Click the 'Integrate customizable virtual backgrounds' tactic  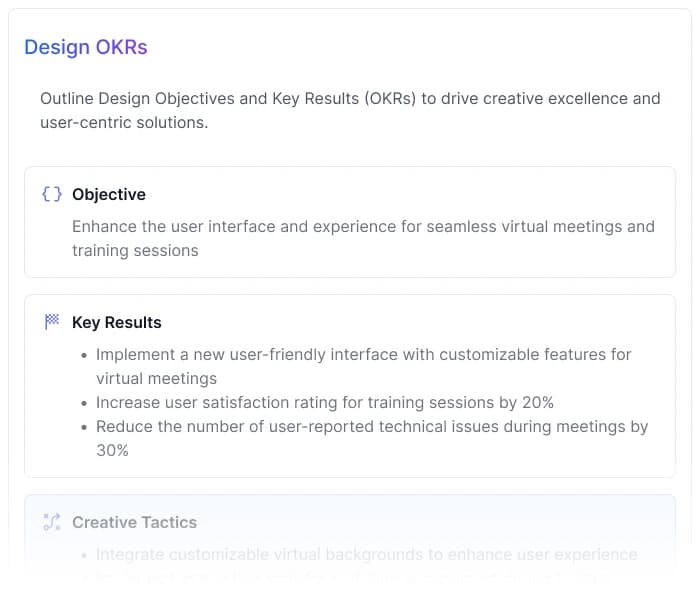(x=367, y=554)
